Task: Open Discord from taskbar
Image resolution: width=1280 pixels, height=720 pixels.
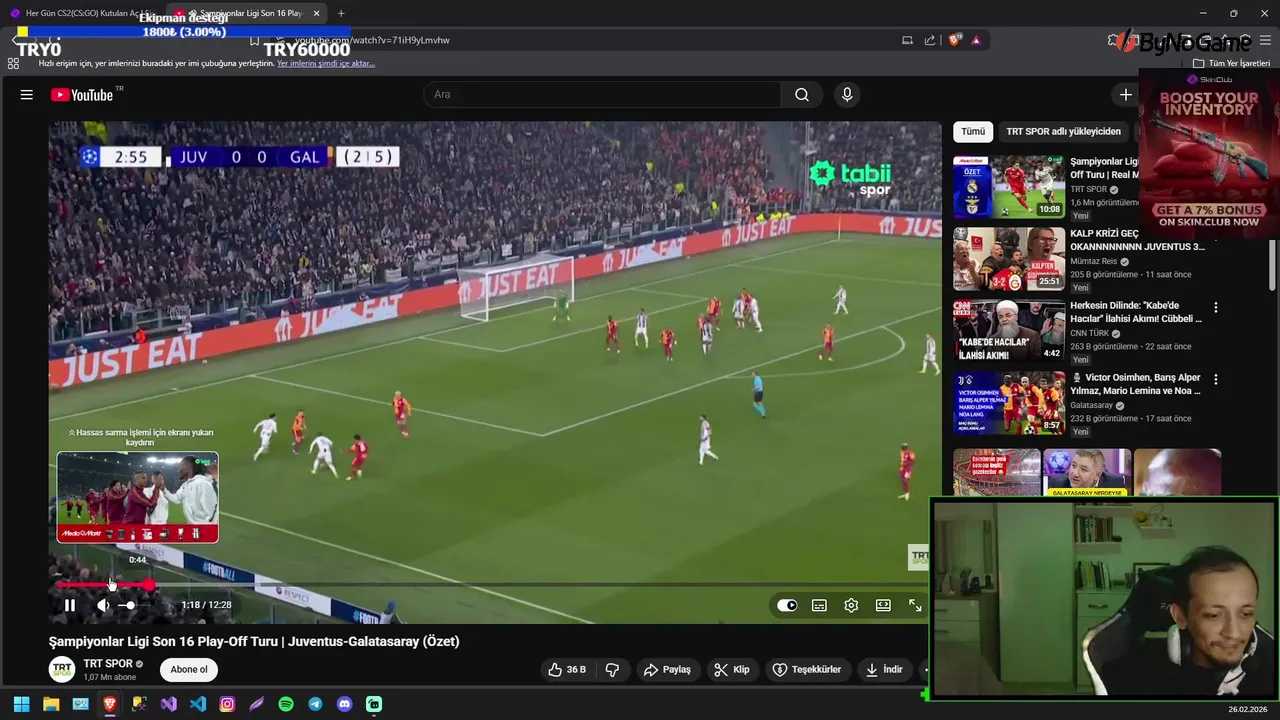Action: [x=345, y=704]
